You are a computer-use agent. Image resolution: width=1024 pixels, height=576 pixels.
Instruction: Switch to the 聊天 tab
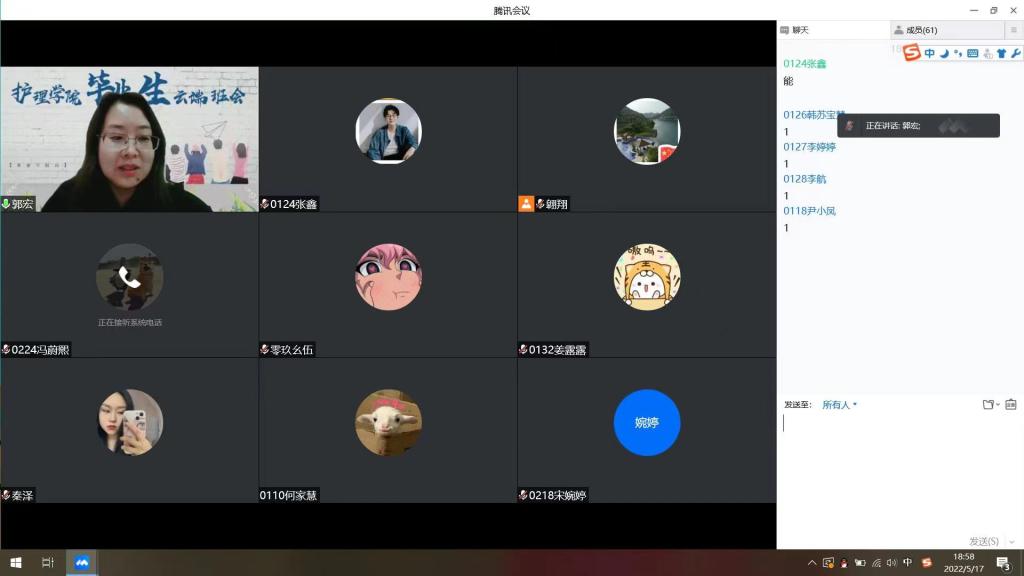point(796,30)
